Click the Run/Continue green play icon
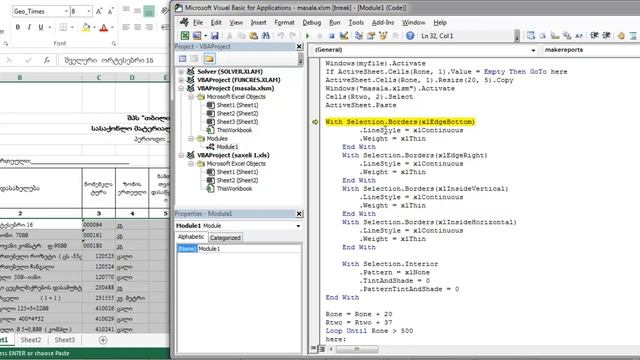 307,36
